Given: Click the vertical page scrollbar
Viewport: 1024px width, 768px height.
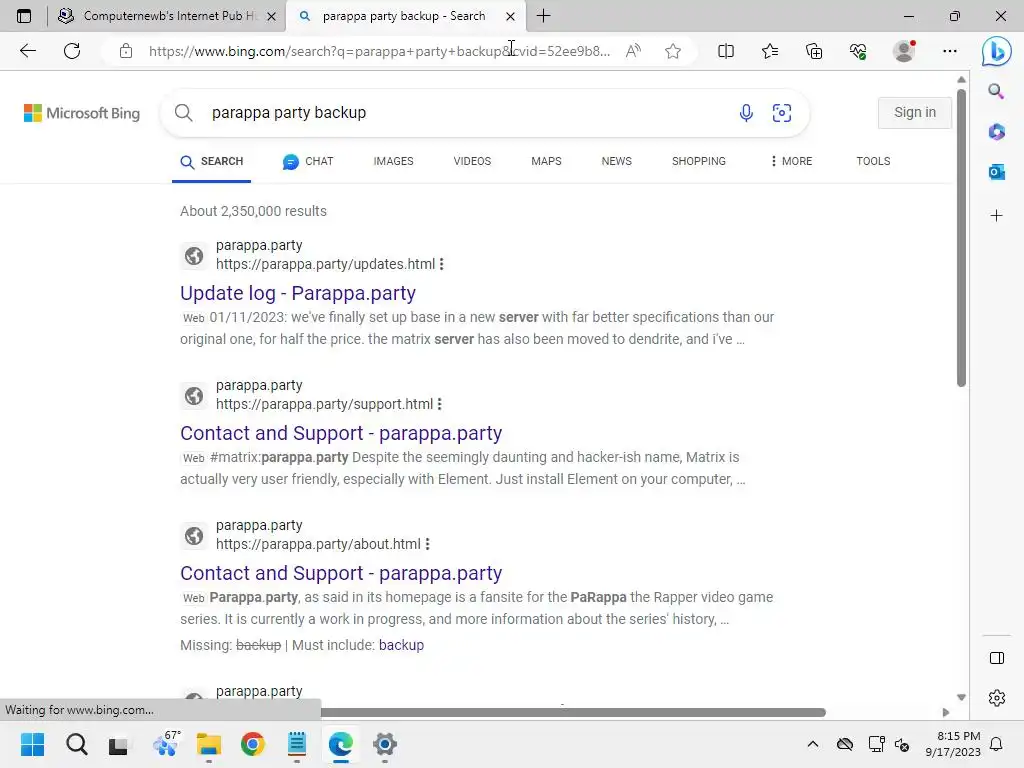Looking at the screenshot, I should (x=961, y=238).
